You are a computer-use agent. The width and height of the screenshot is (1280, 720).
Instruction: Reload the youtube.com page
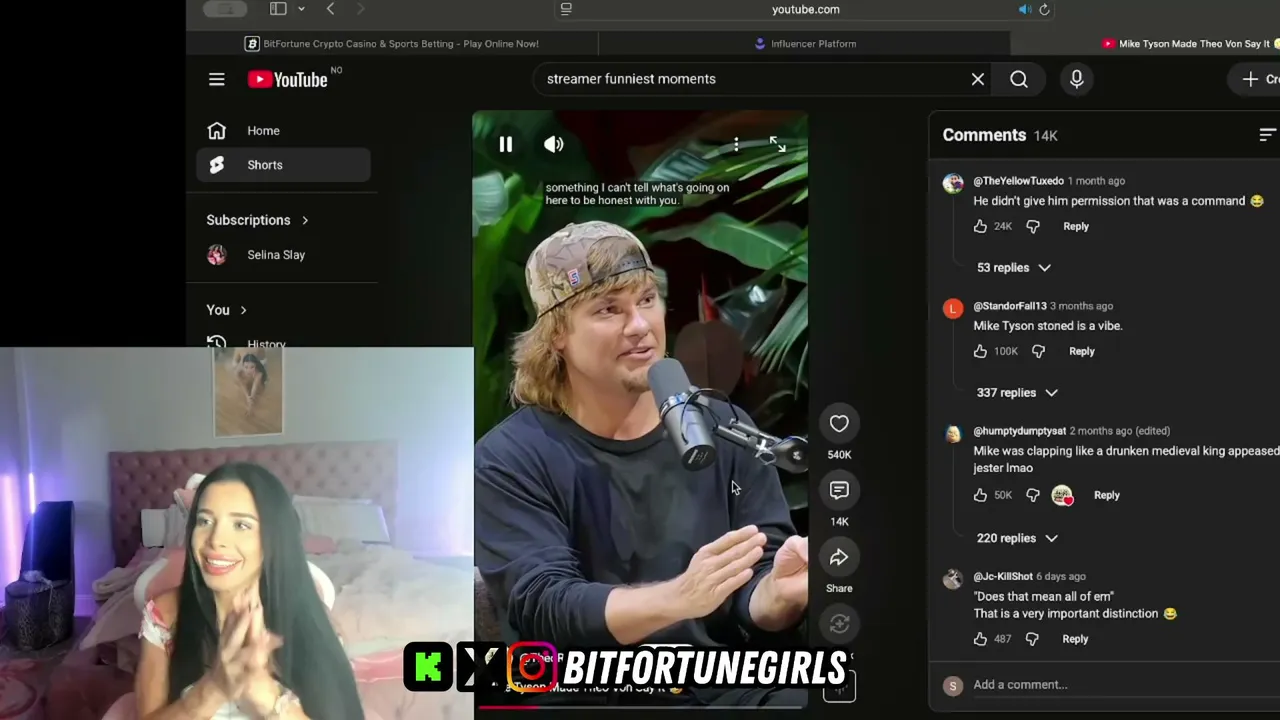[1044, 9]
